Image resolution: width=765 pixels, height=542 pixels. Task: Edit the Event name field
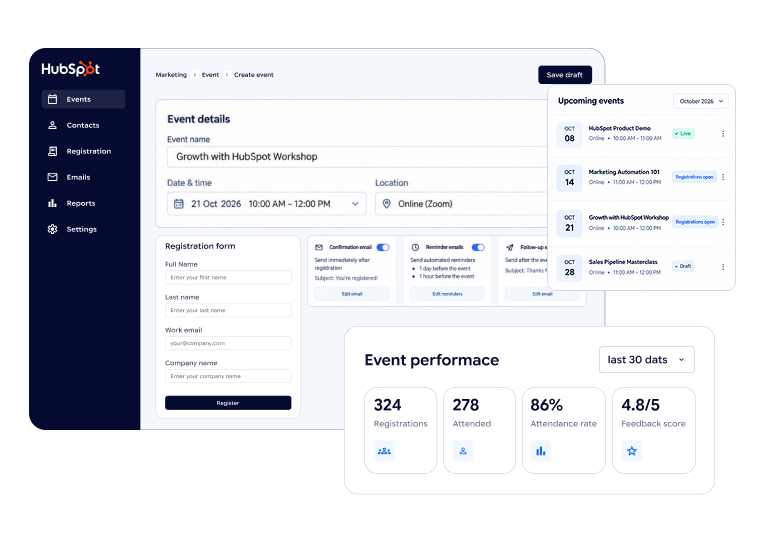pyautogui.click(x=359, y=157)
